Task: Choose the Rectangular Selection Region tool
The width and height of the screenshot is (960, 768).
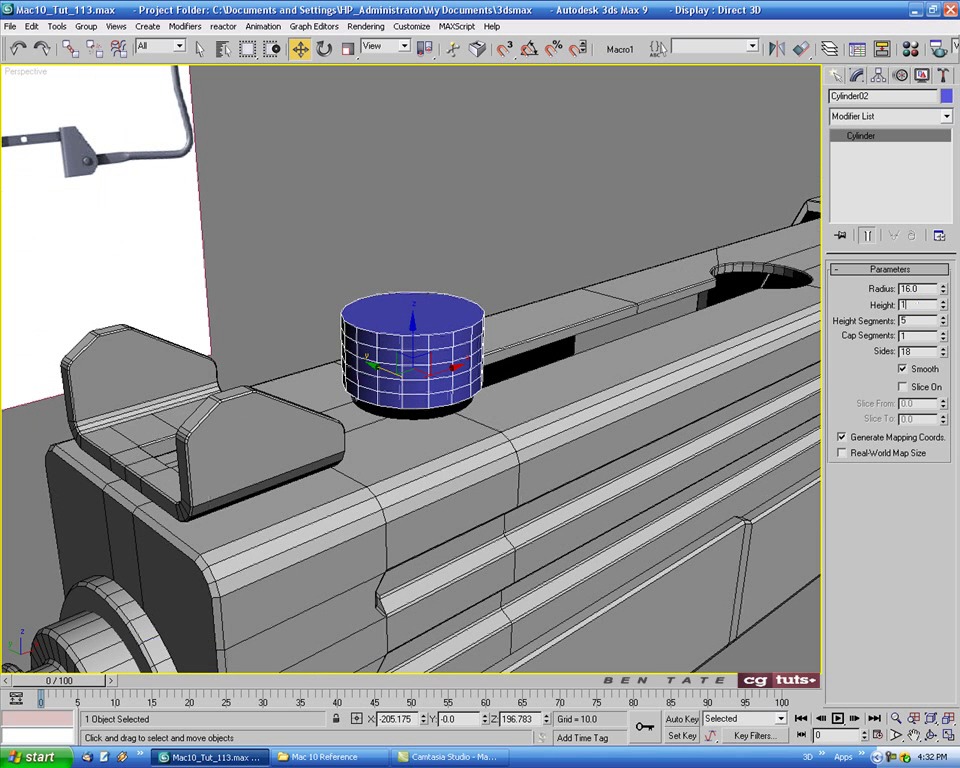Action: click(x=247, y=49)
